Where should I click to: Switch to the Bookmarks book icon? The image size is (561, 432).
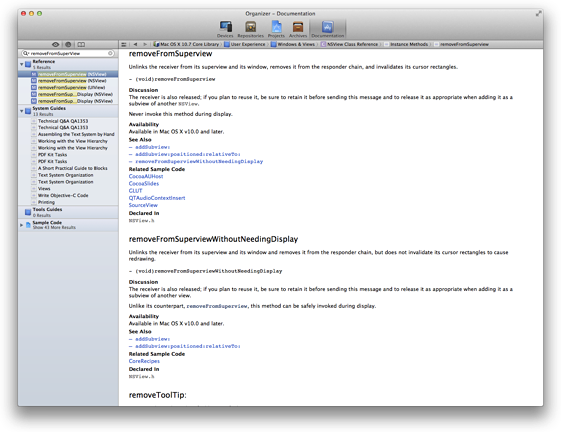(x=81, y=44)
